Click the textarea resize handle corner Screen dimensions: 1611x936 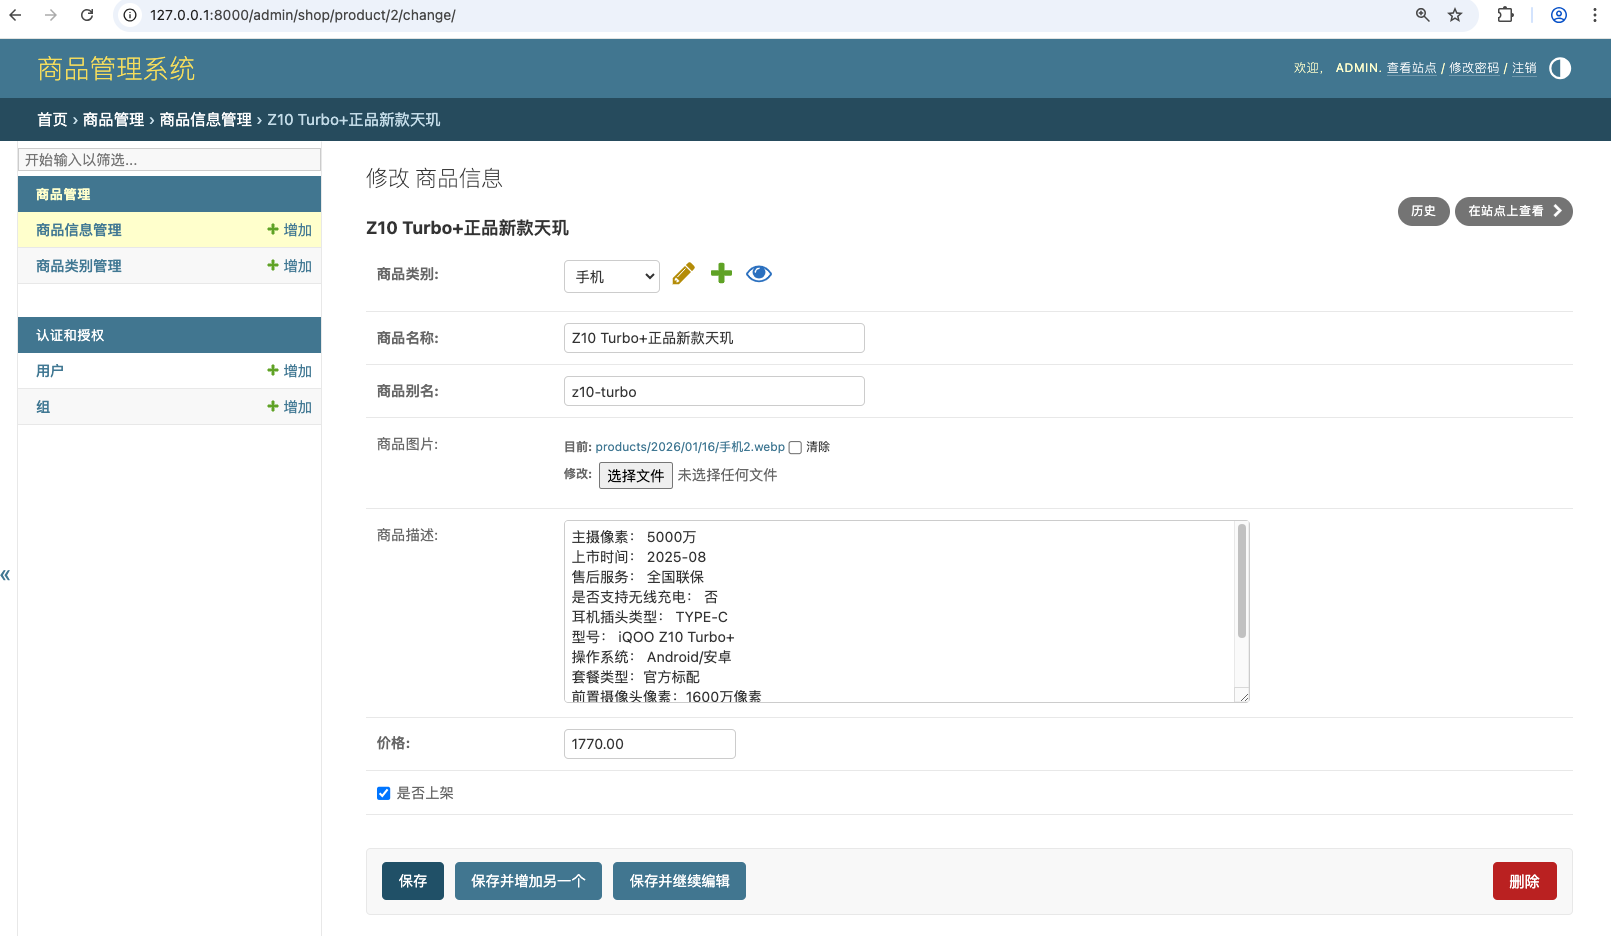coord(1243,696)
